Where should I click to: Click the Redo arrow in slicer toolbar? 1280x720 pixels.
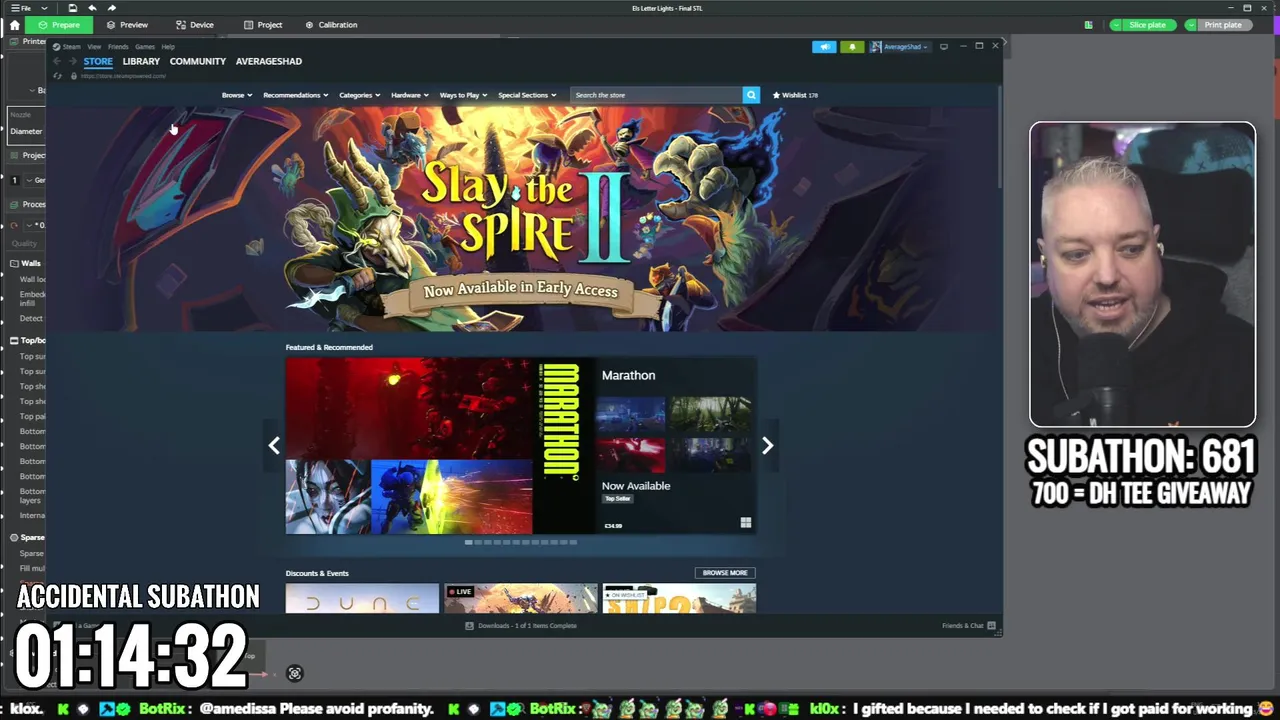point(111,8)
